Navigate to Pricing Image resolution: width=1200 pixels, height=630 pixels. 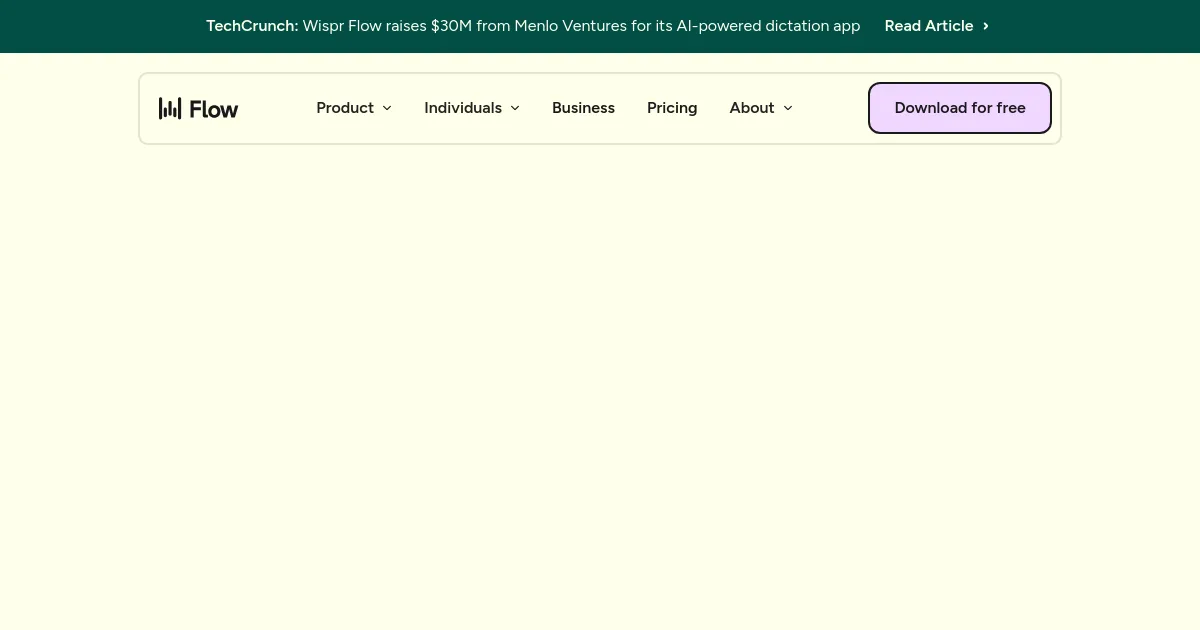click(x=672, y=108)
